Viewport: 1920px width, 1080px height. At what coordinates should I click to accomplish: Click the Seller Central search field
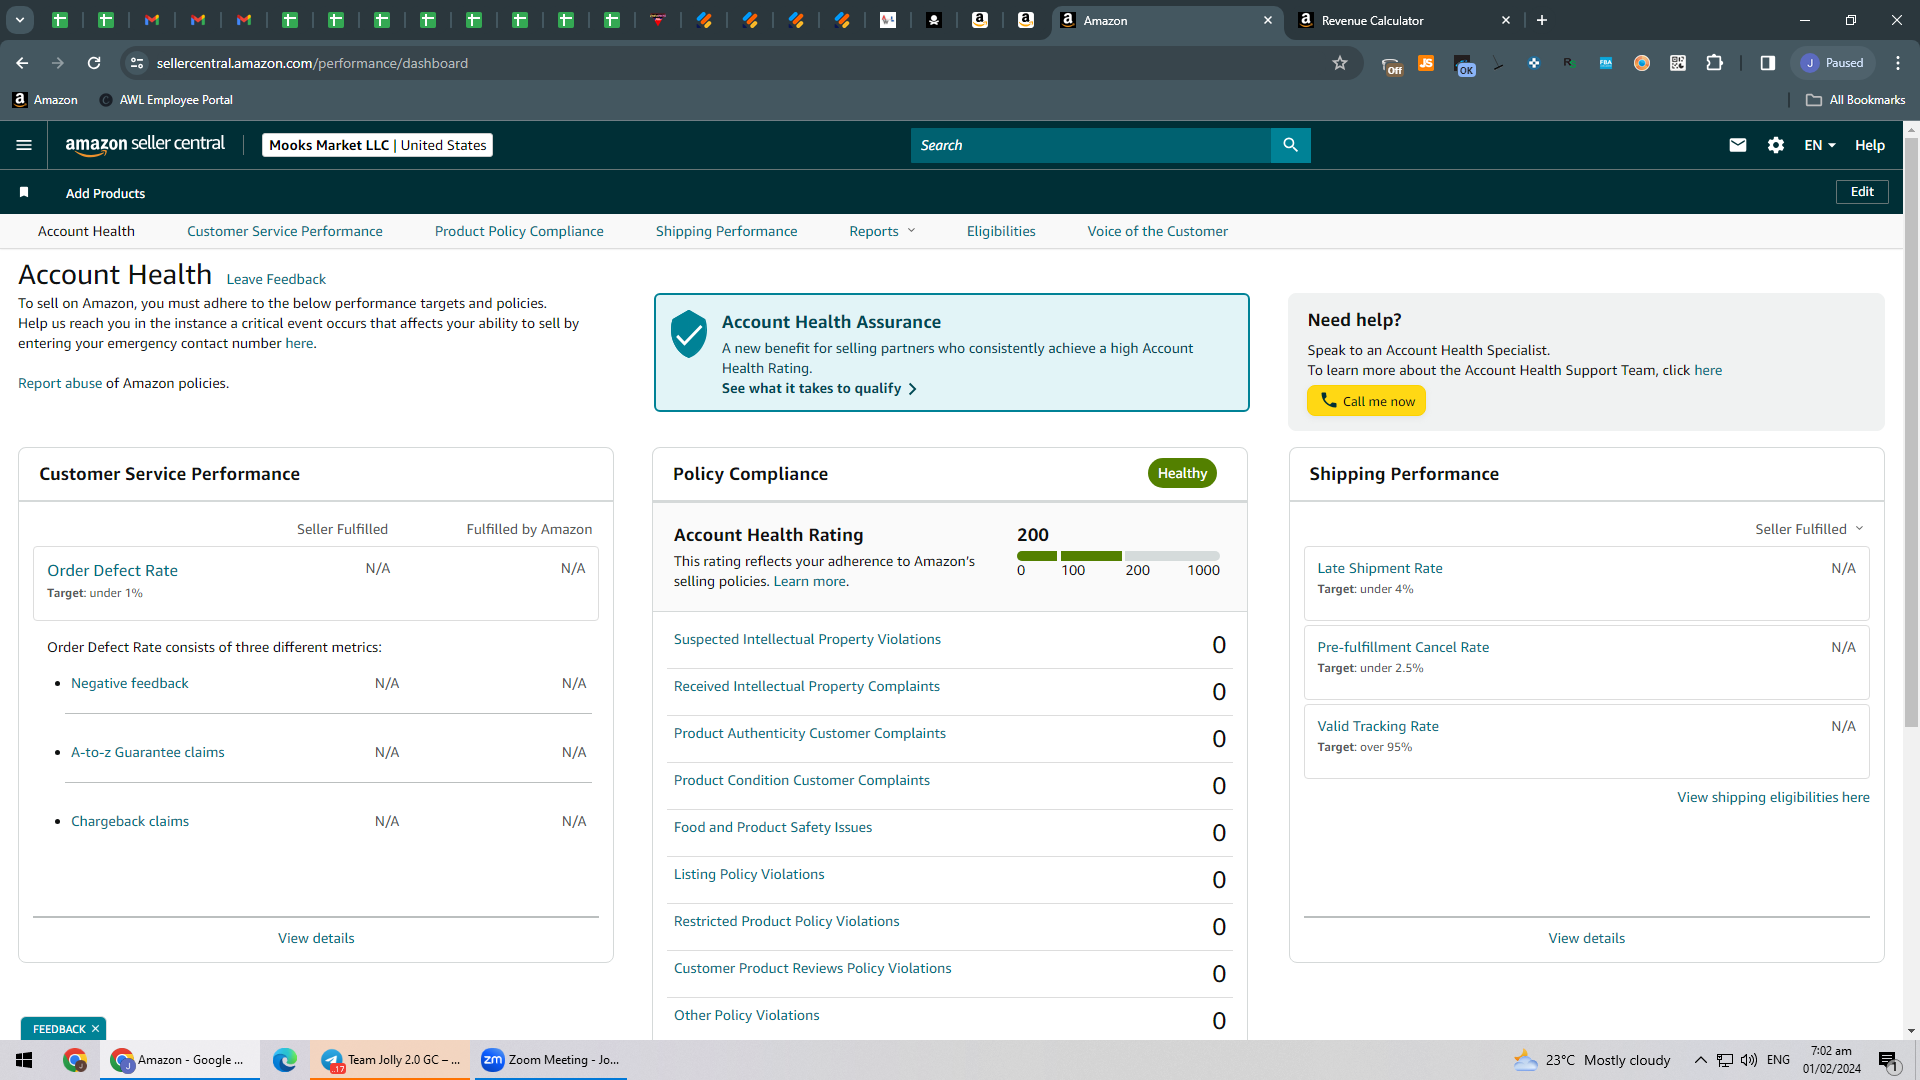1090,145
